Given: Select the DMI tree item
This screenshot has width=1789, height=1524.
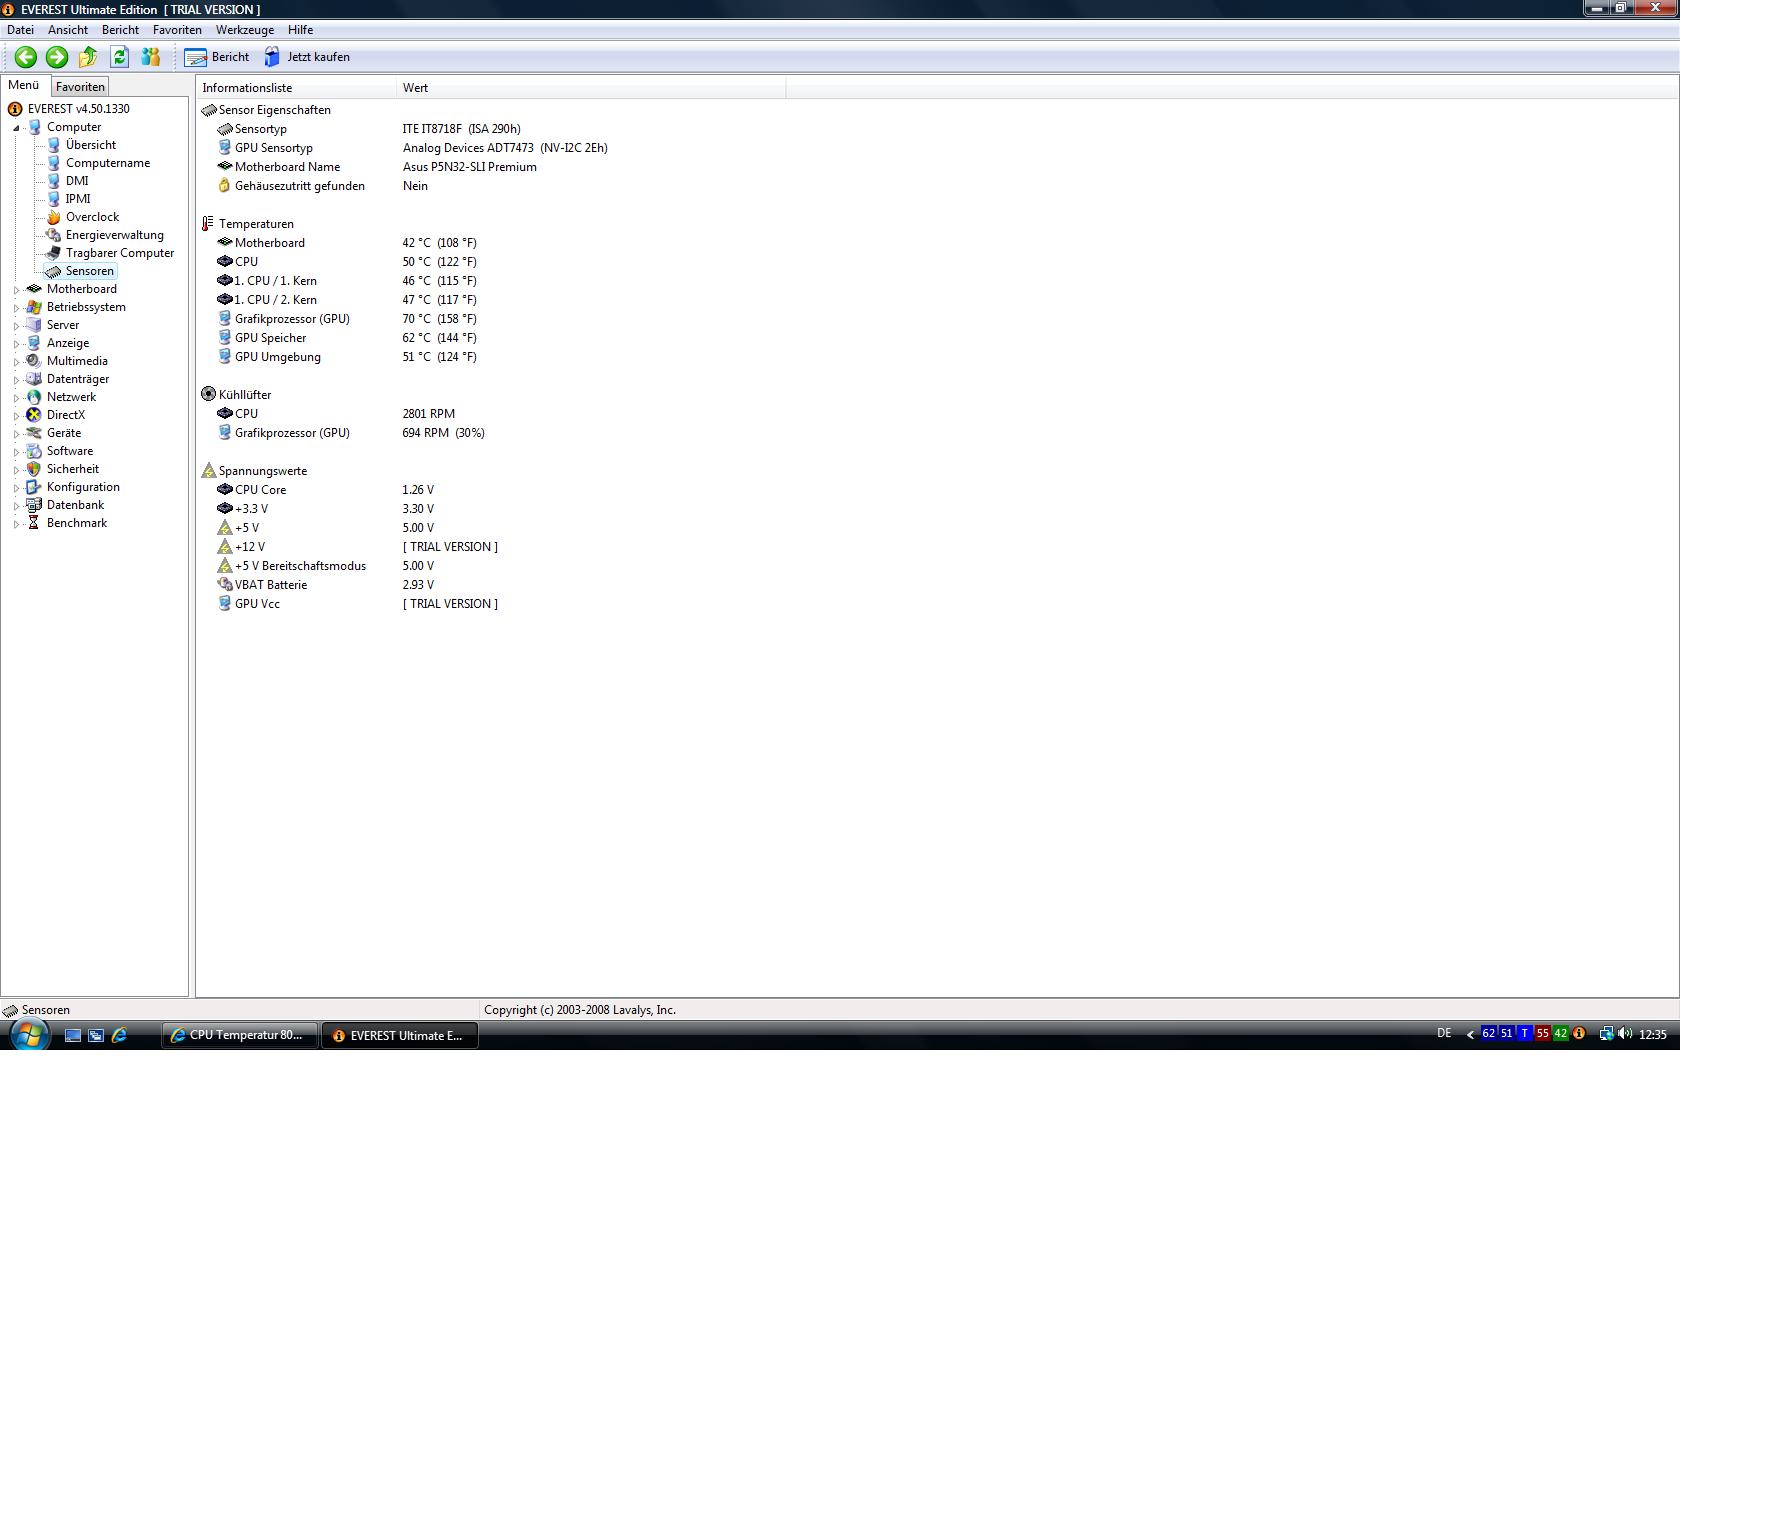Looking at the screenshot, I should click(77, 181).
